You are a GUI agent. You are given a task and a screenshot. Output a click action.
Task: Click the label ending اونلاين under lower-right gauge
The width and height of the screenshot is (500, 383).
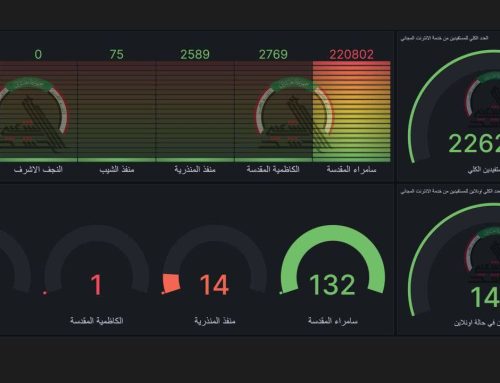coord(477,323)
